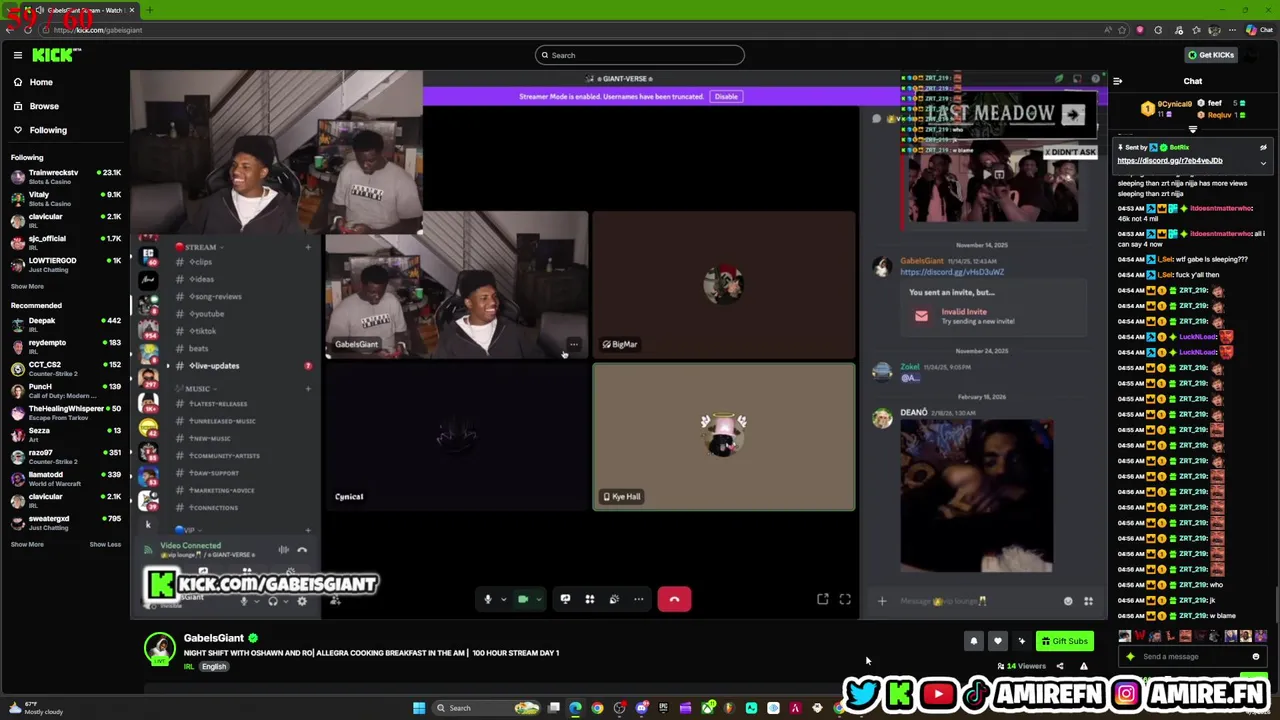Viewport: 1280px width, 720px height.
Task: Open LOWTIERGOD channel in Following list
Action: 65,264
